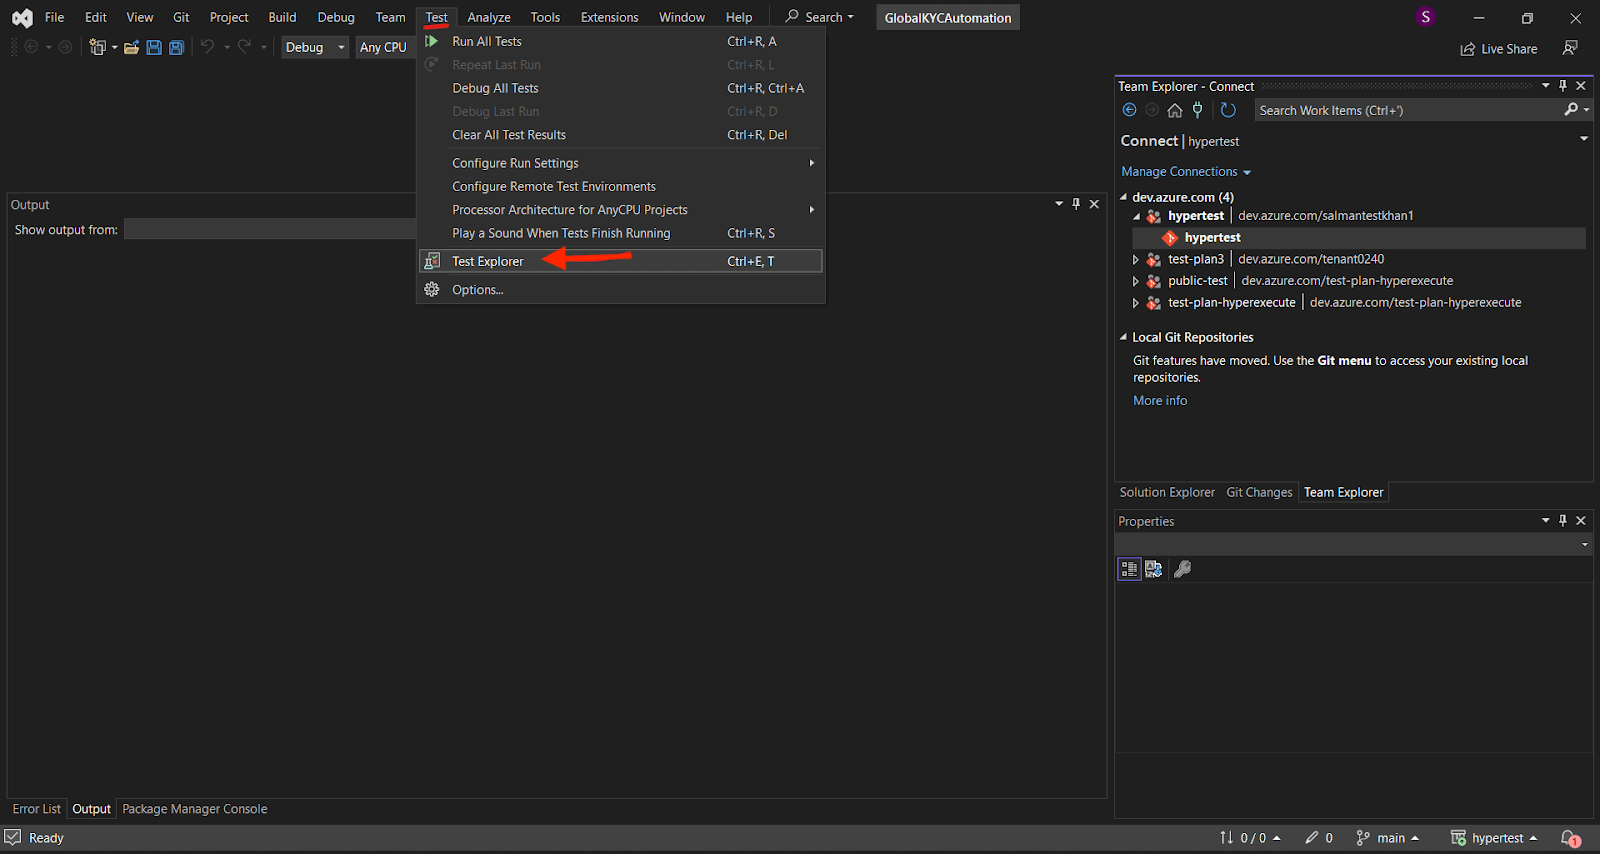Open the Property Pages wrench icon
This screenshot has height=854, width=1600.
click(x=1182, y=569)
